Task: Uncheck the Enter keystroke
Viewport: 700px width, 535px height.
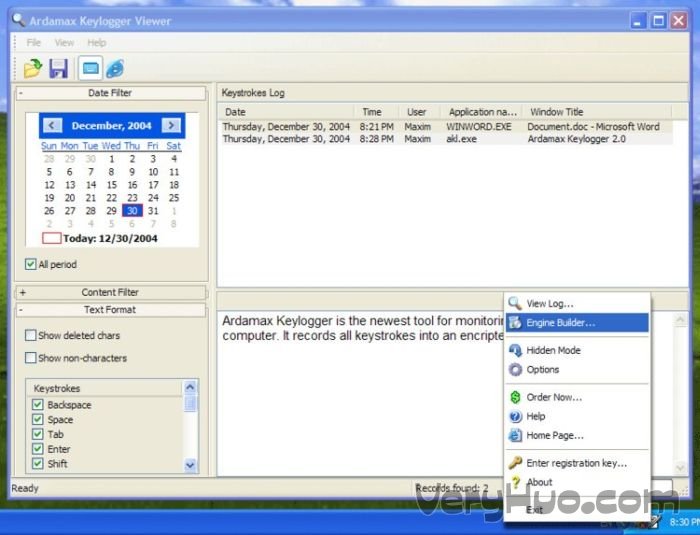Action: pos(38,449)
